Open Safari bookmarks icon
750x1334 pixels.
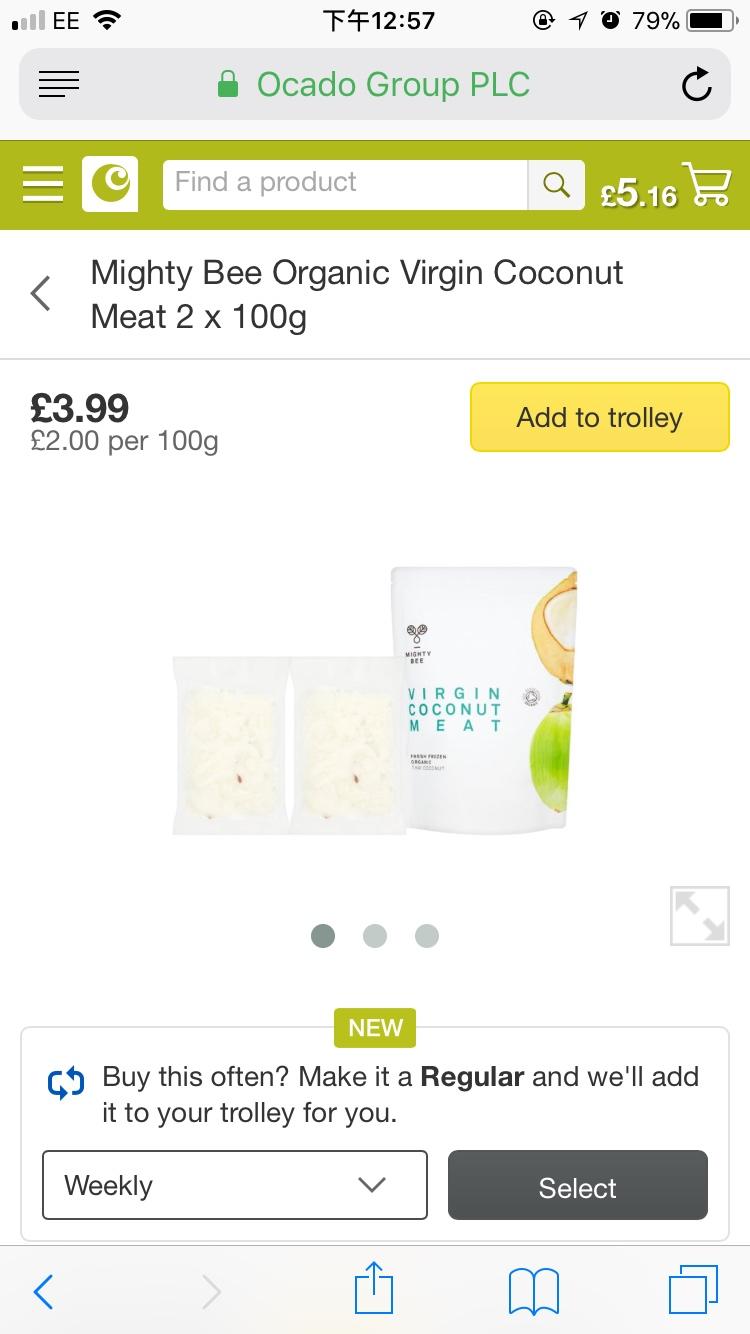coord(533,1290)
